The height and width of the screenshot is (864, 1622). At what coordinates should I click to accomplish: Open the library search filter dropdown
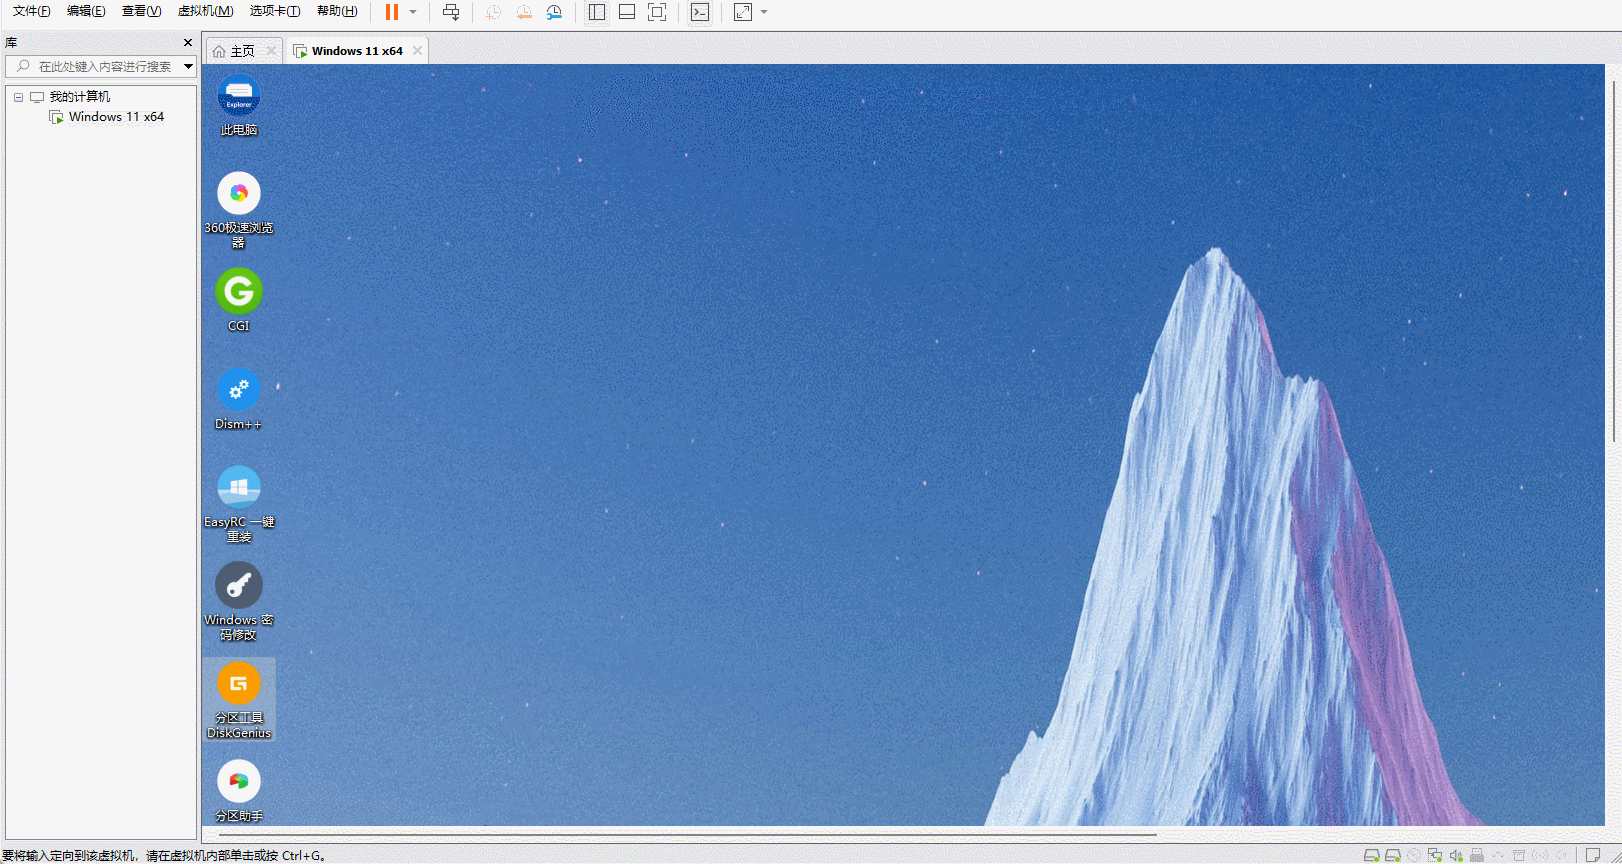[188, 66]
